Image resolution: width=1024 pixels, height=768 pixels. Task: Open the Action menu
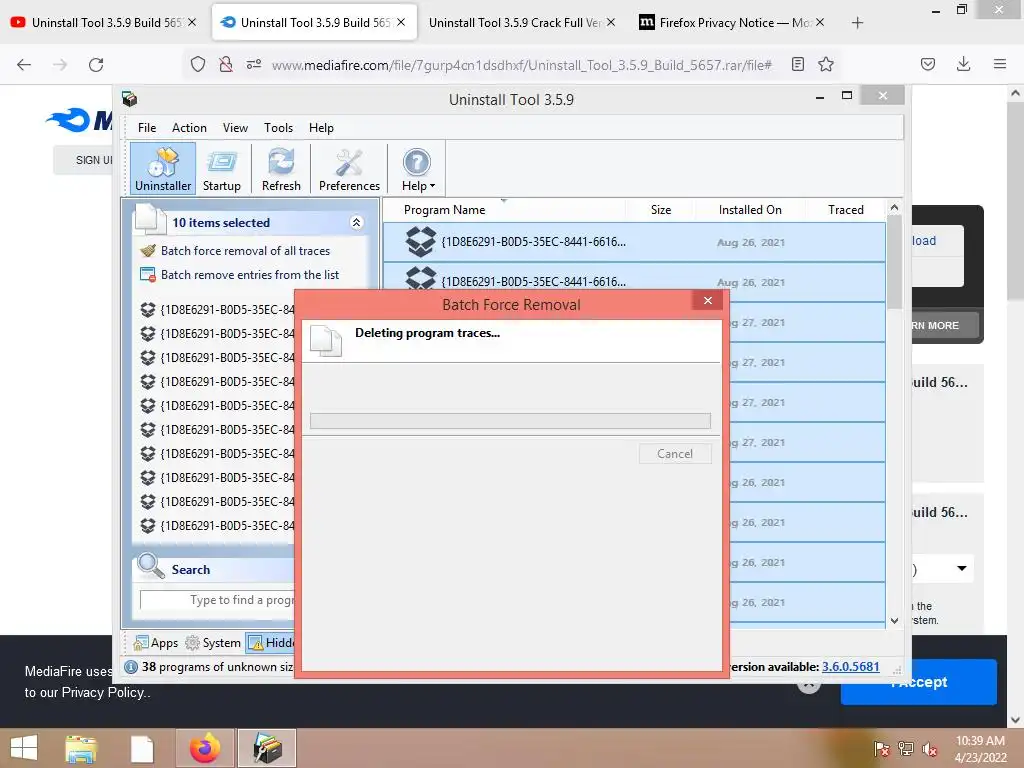[189, 128]
